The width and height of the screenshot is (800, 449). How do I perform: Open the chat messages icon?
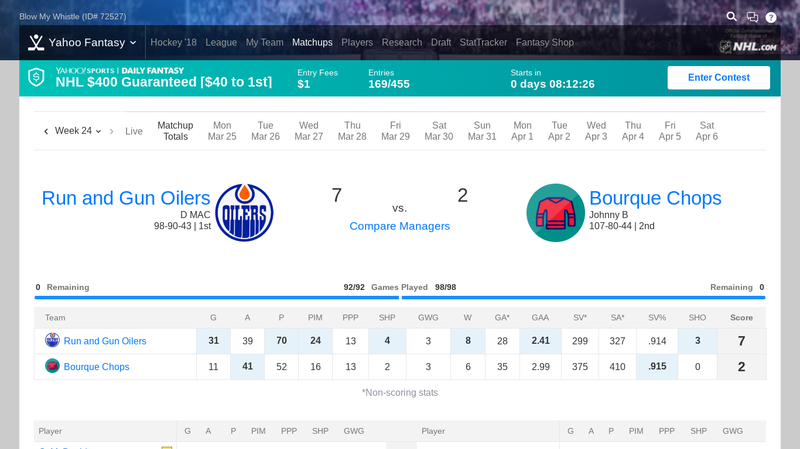(x=752, y=17)
